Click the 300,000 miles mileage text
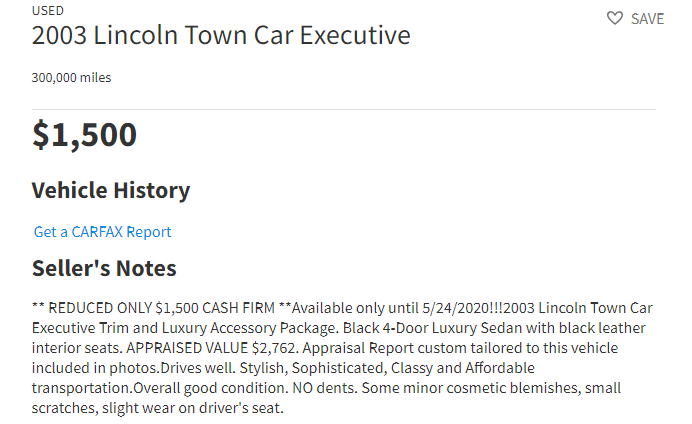The height and width of the screenshot is (424, 692). tap(71, 78)
